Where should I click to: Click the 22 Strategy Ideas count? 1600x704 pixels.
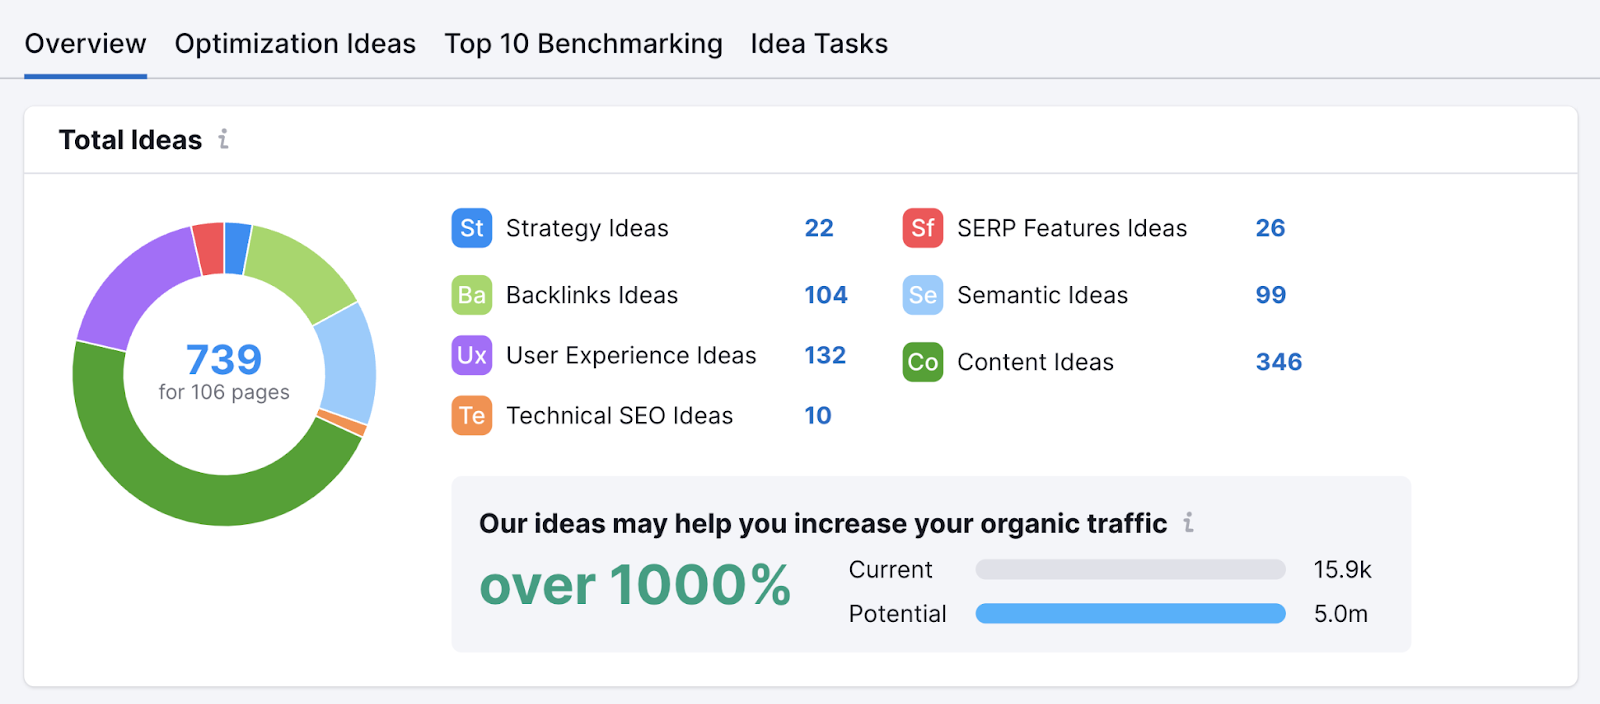(820, 228)
